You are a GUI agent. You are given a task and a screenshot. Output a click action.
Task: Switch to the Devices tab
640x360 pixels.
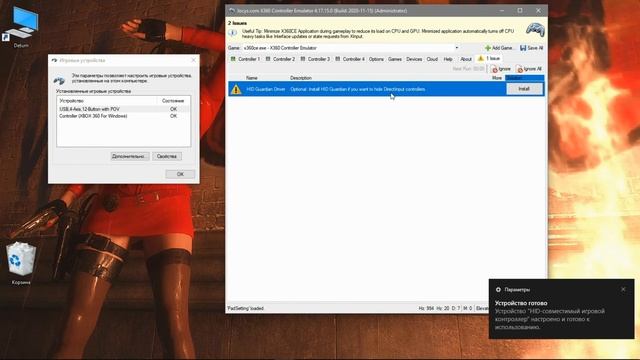[414, 59]
